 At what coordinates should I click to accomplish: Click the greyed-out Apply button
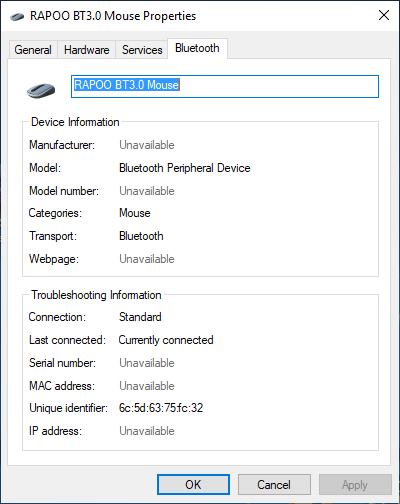(355, 484)
